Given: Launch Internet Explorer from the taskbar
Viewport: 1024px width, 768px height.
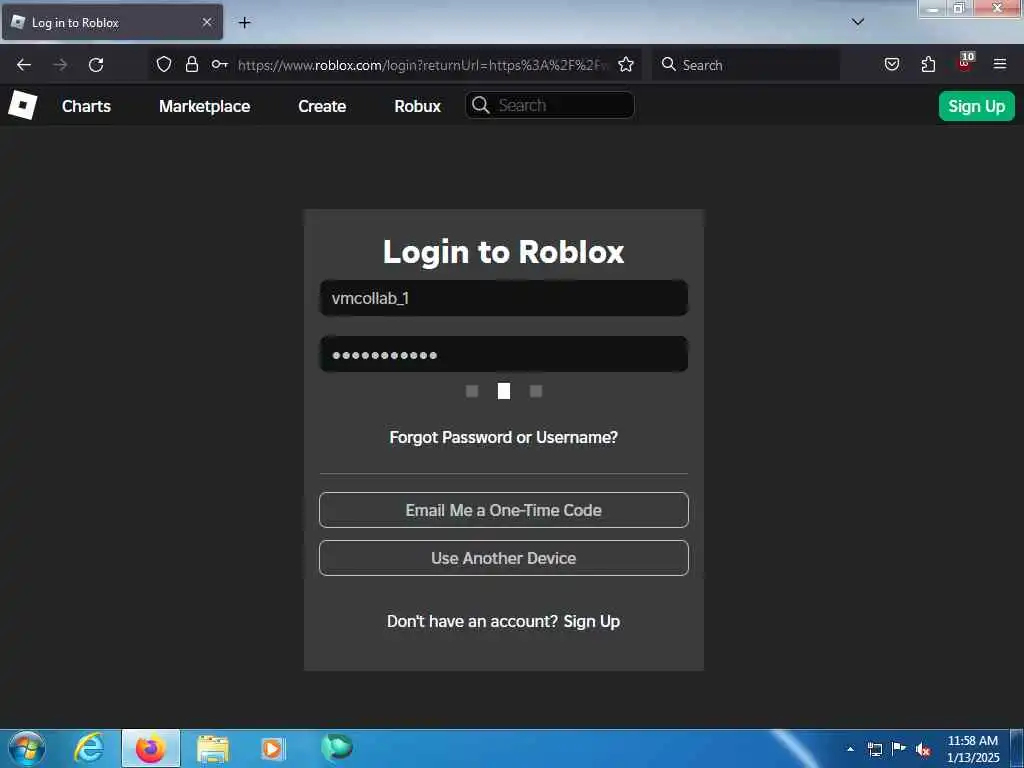Looking at the screenshot, I should [89, 748].
